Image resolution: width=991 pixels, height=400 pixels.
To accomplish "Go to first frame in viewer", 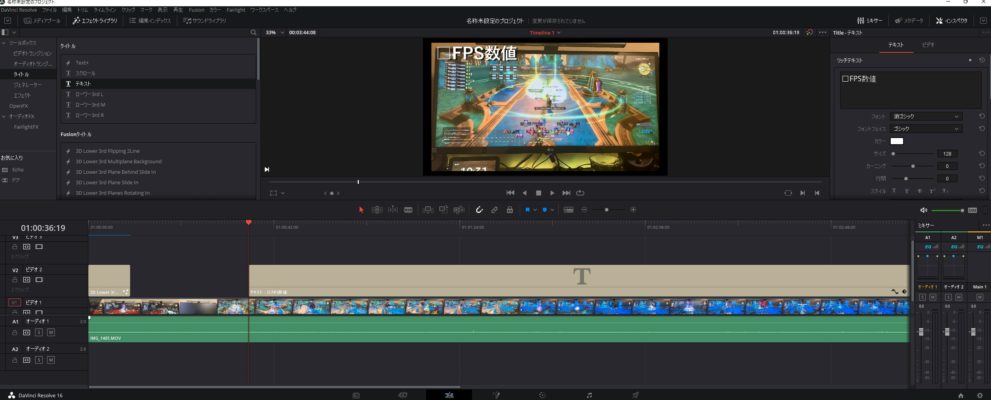I will click(x=511, y=193).
